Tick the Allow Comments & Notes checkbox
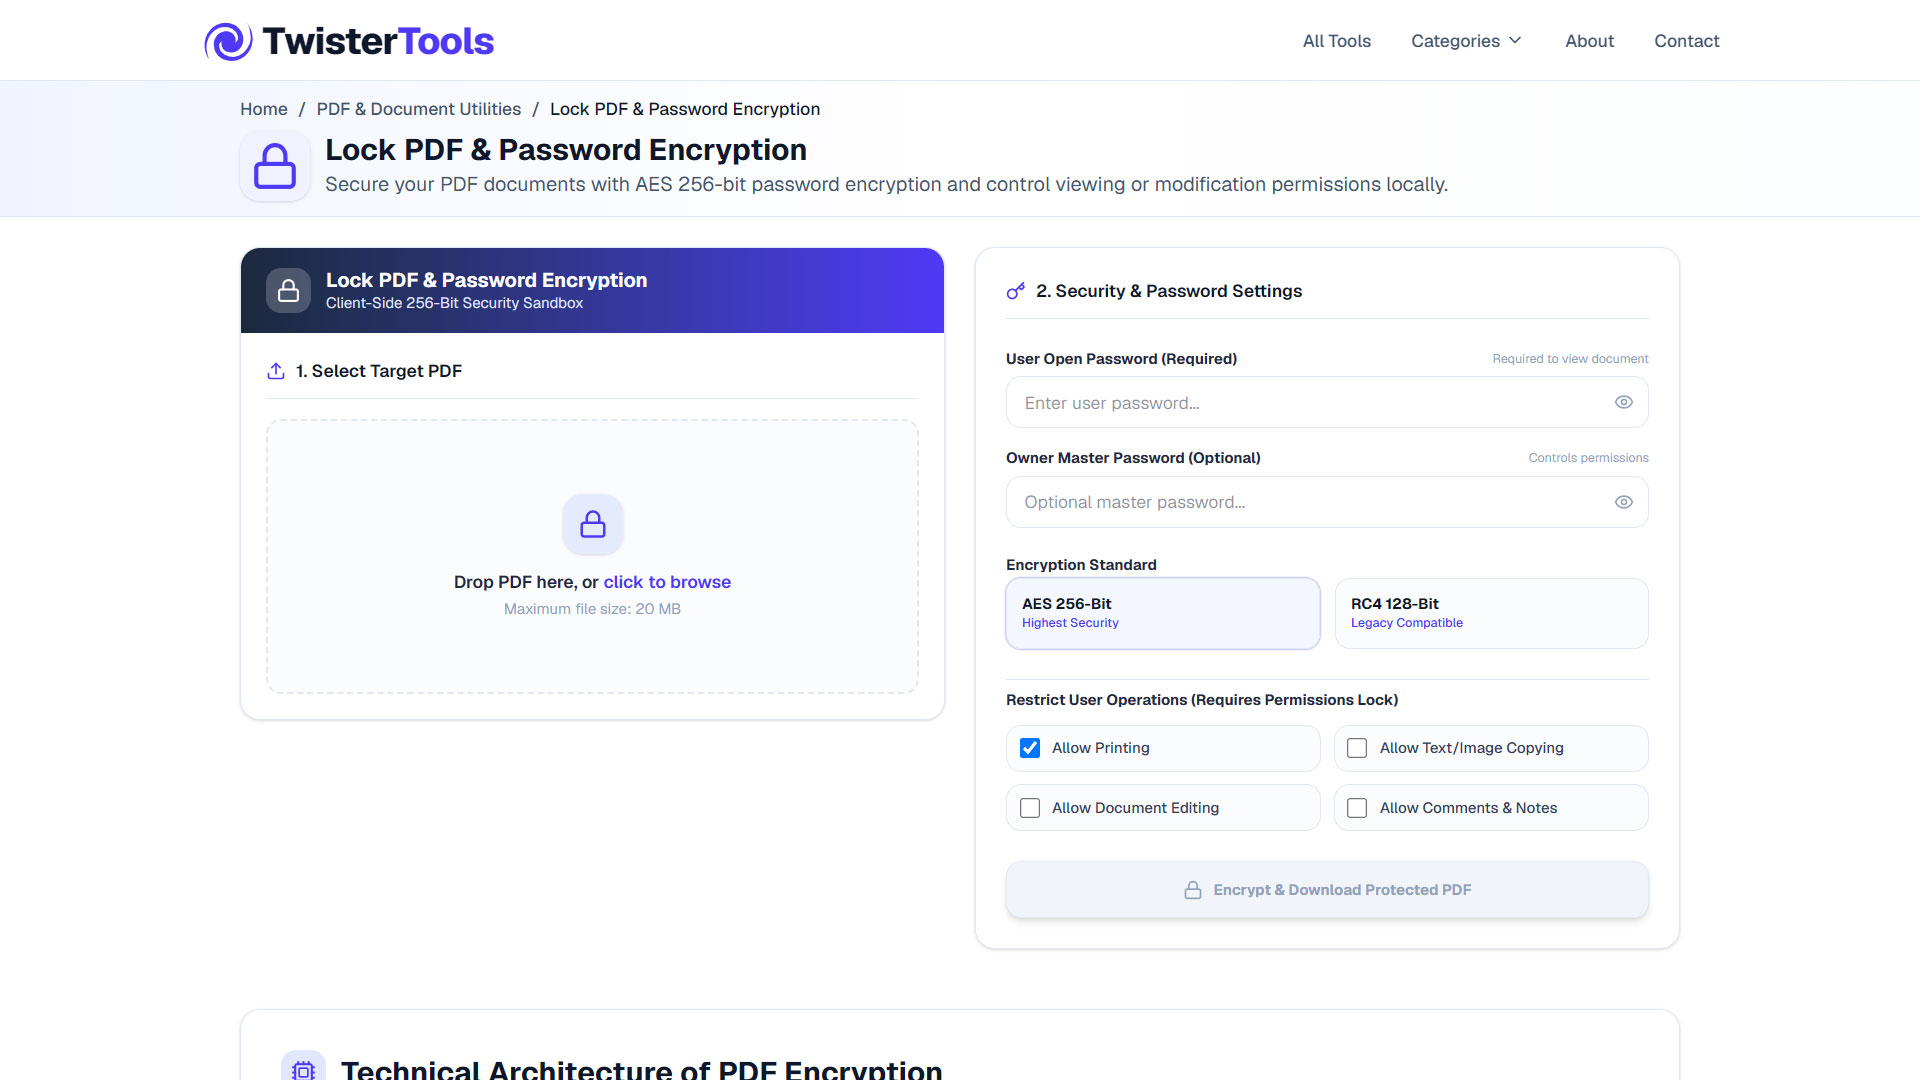 (x=1357, y=808)
